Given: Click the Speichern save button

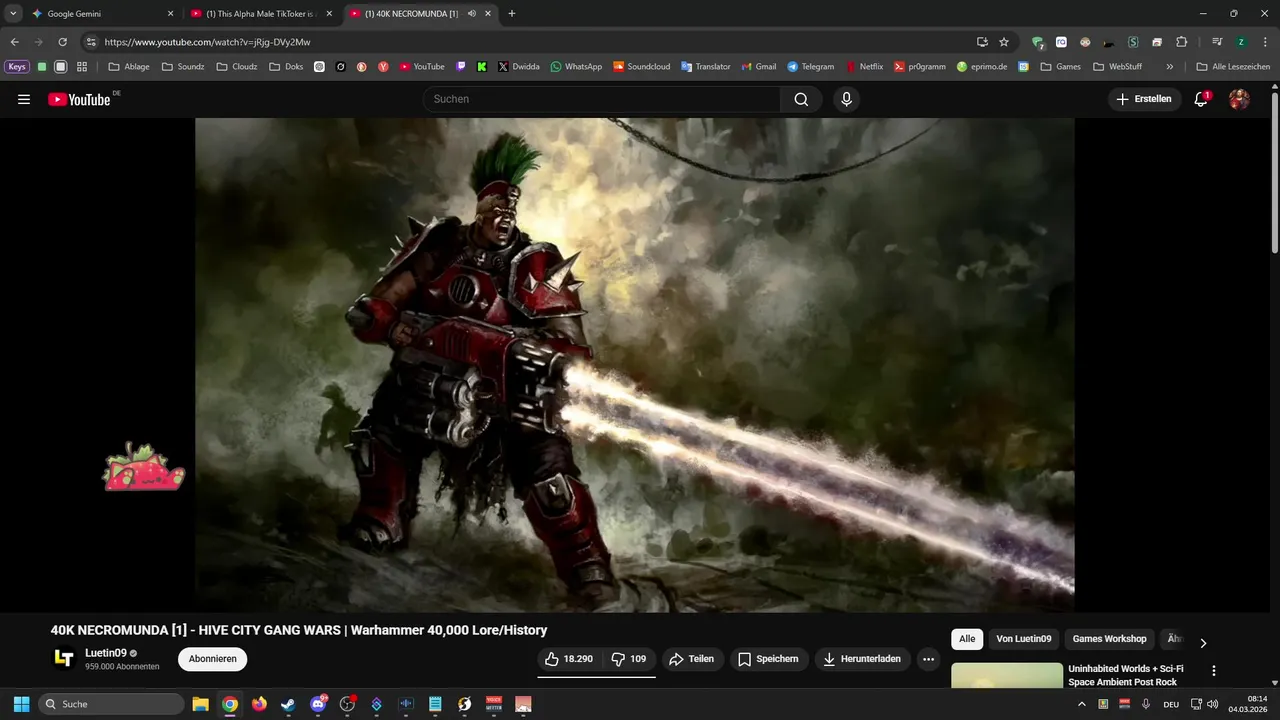Looking at the screenshot, I should [768, 659].
